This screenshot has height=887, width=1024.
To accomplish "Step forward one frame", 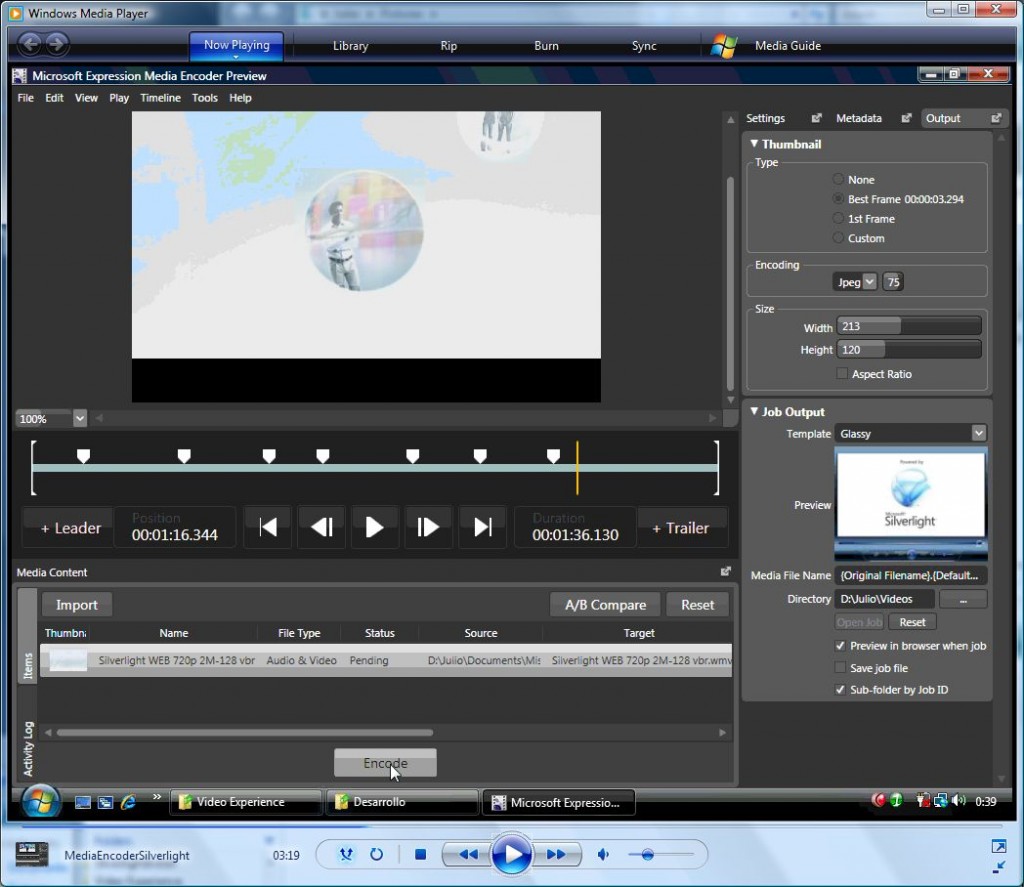I will tap(429, 527).
